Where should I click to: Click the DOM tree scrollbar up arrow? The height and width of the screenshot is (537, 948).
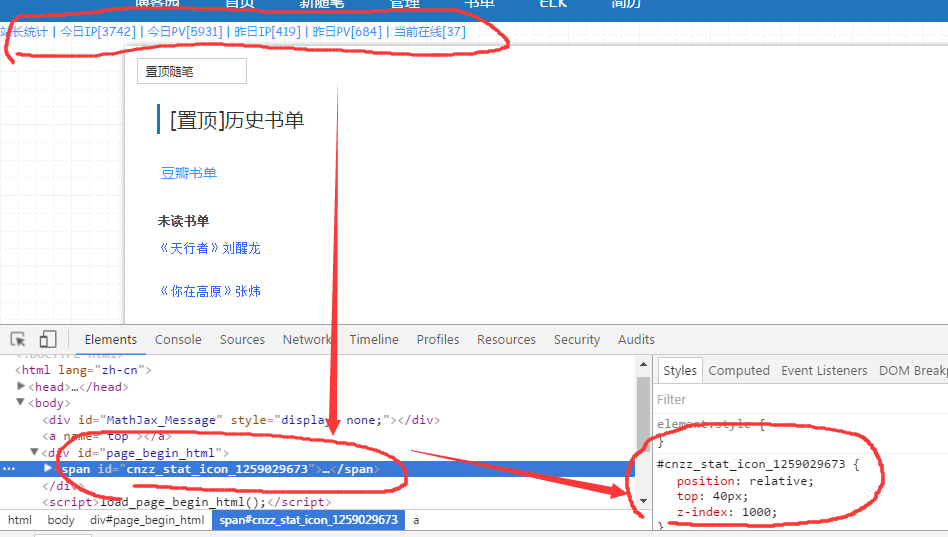(643, 364)
